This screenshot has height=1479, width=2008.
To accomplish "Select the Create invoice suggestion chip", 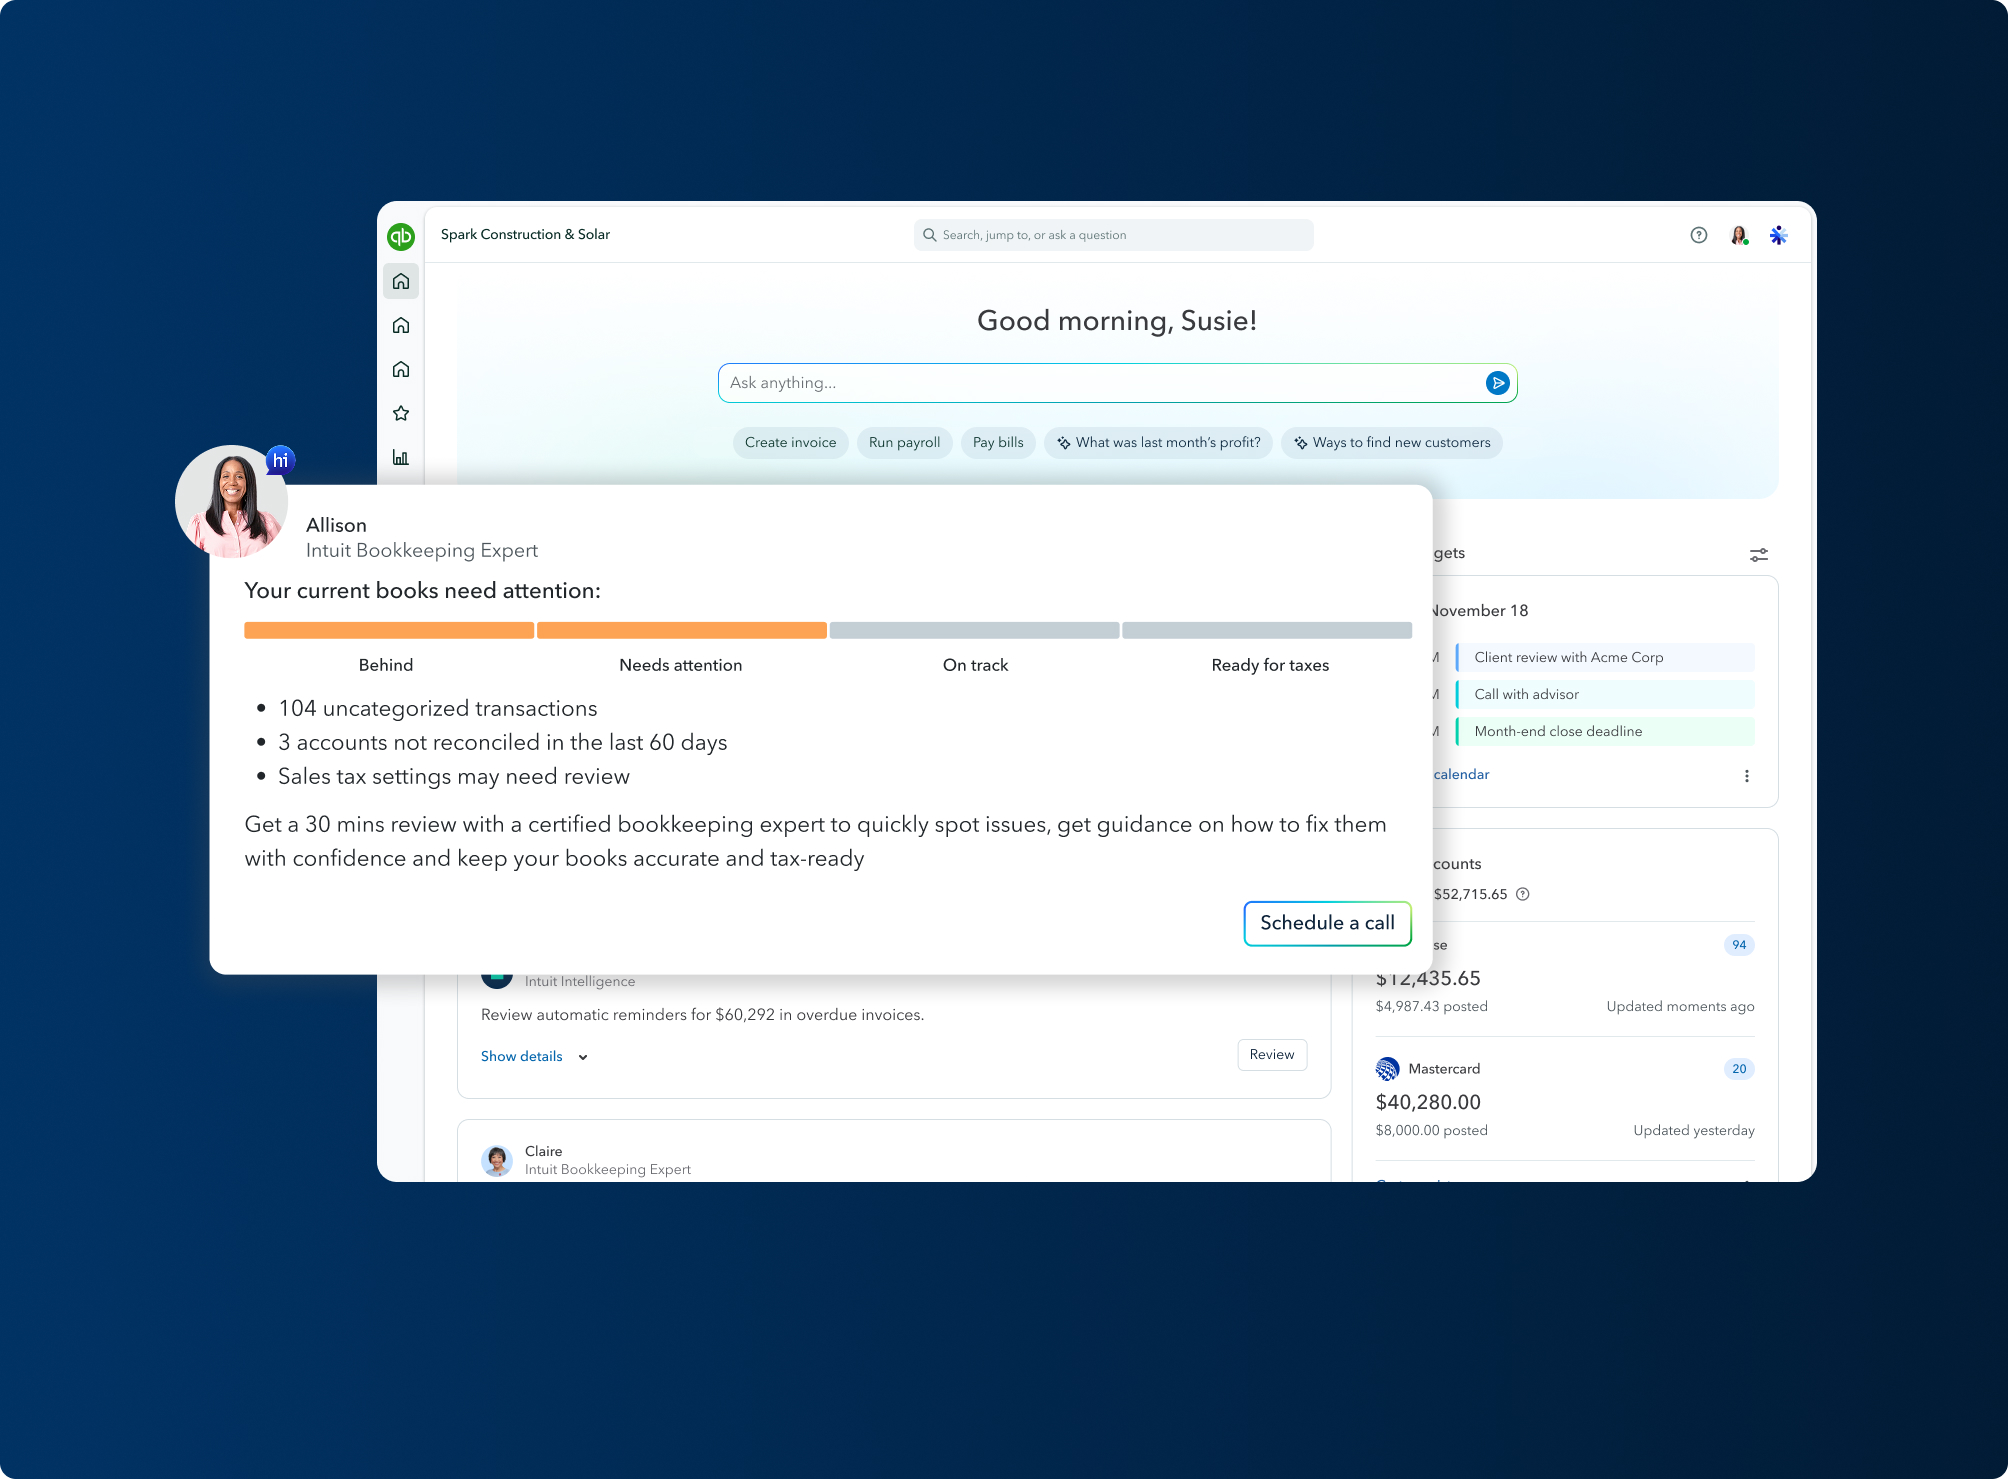I will (x=790, y=443).
